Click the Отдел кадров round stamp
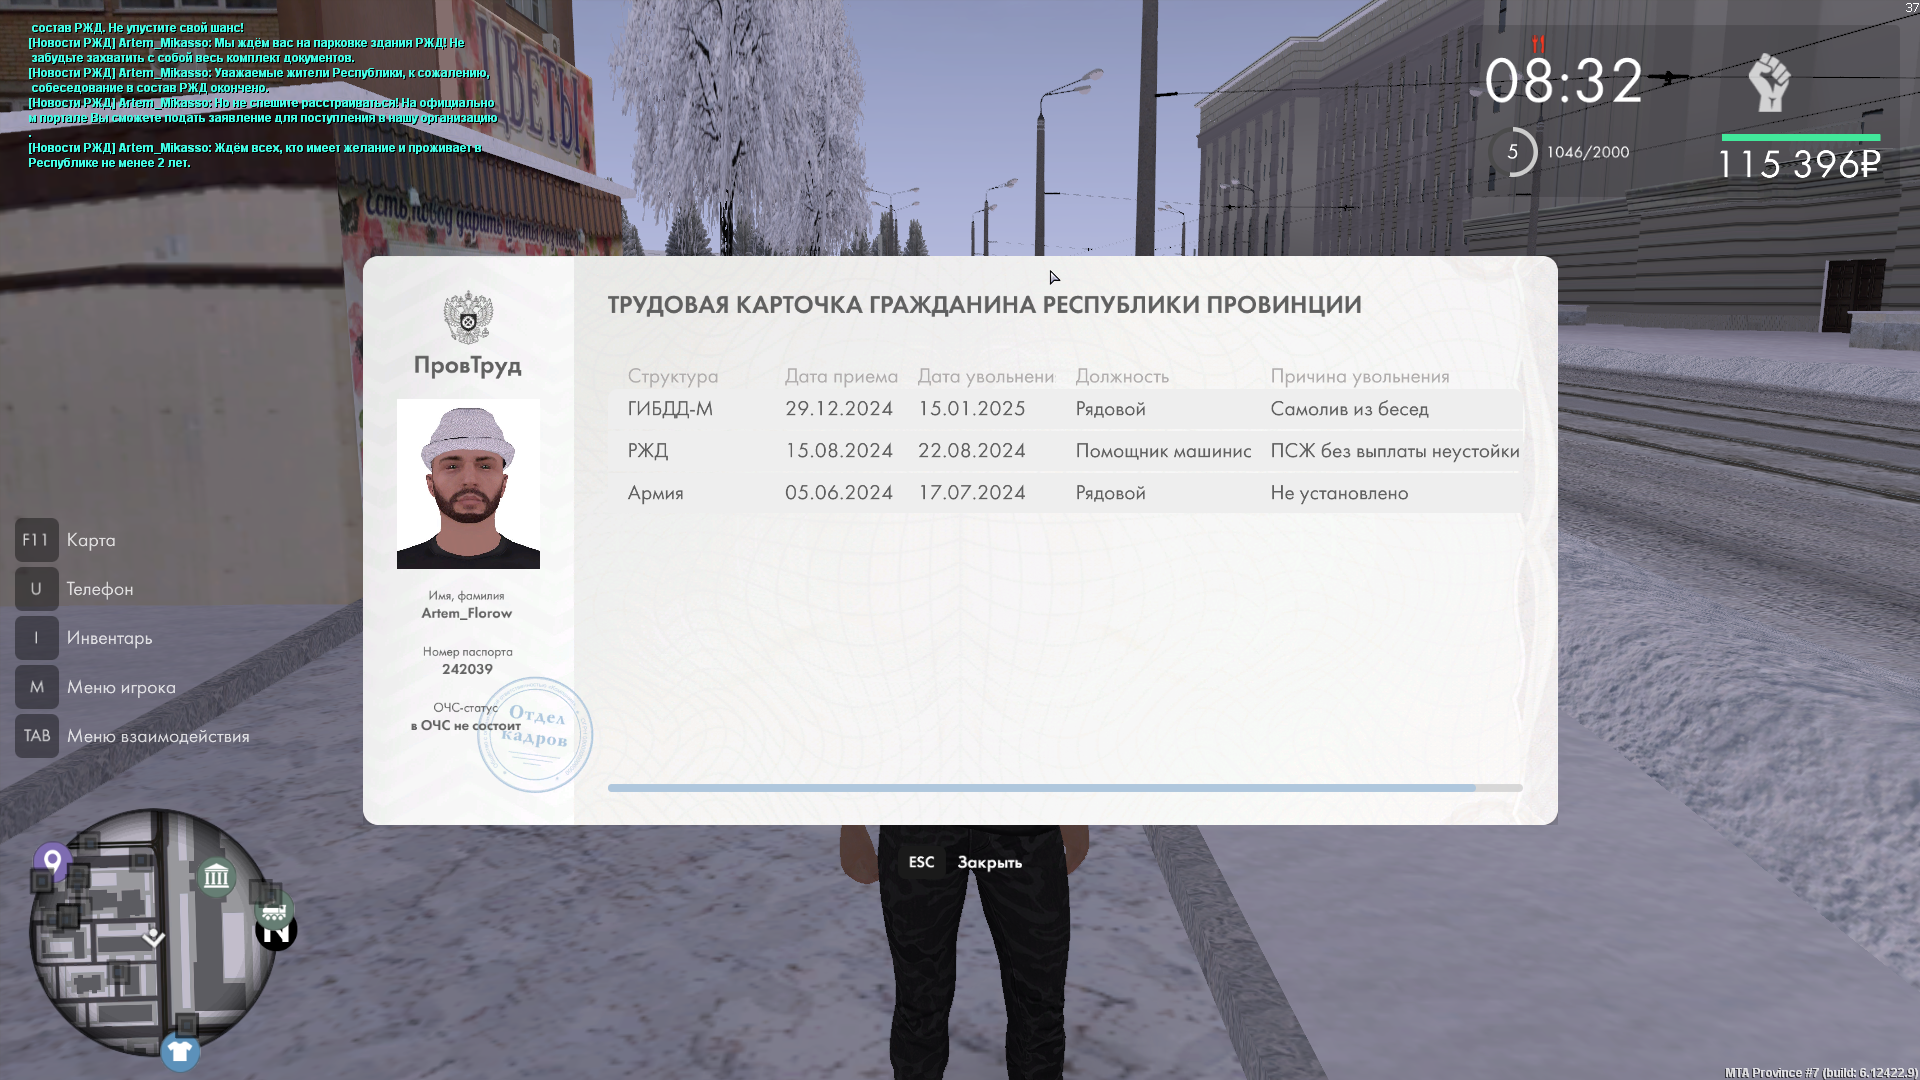Screen dimensions: 1920x1080 [535, 735]
